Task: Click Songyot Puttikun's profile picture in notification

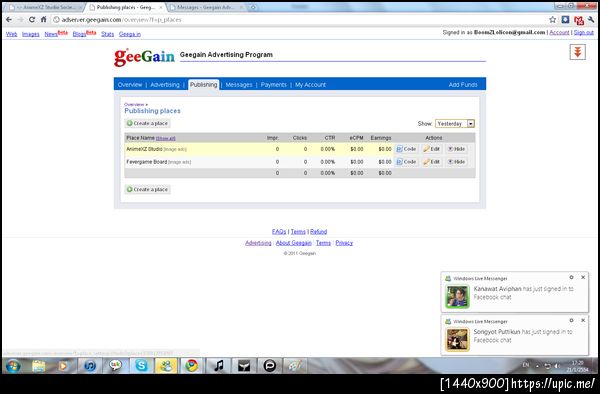Action: [x=457, y=339]
